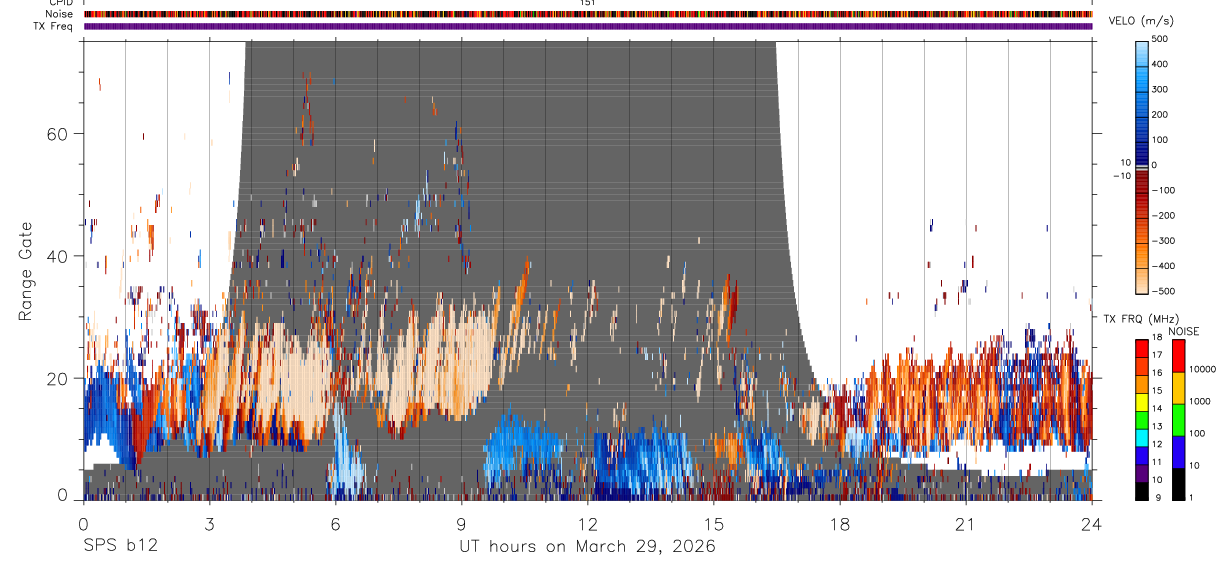1228x567 pixels.
Task: Click the VELO (m/s) colorbar title
Action: pos(1143,21)
